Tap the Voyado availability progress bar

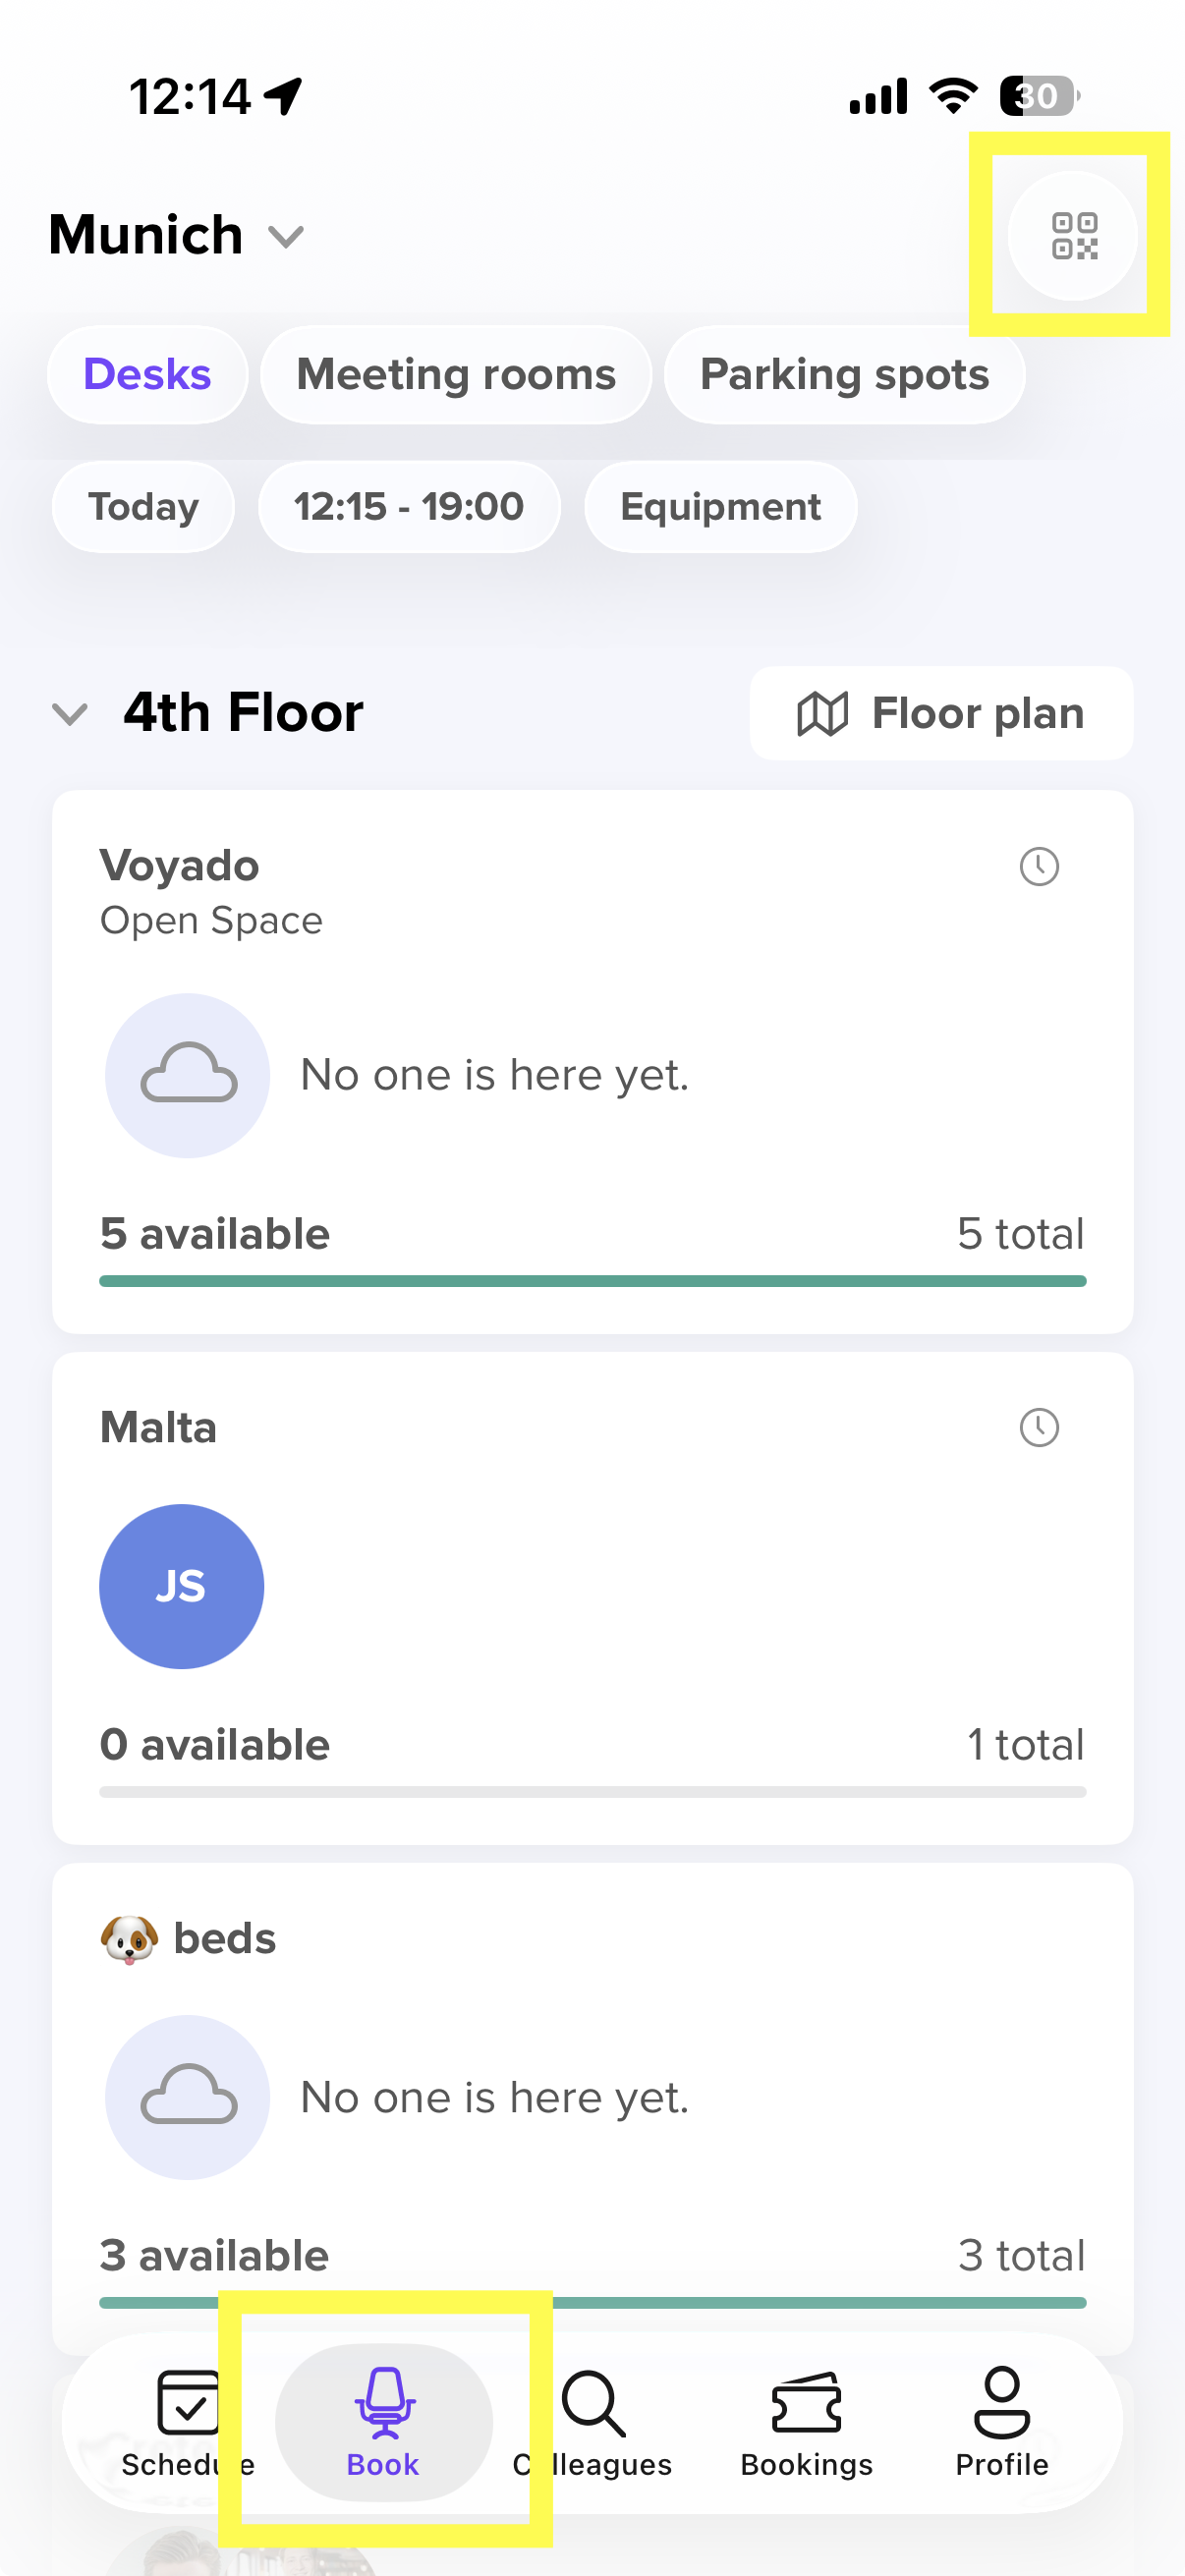tap(592, 1281)
